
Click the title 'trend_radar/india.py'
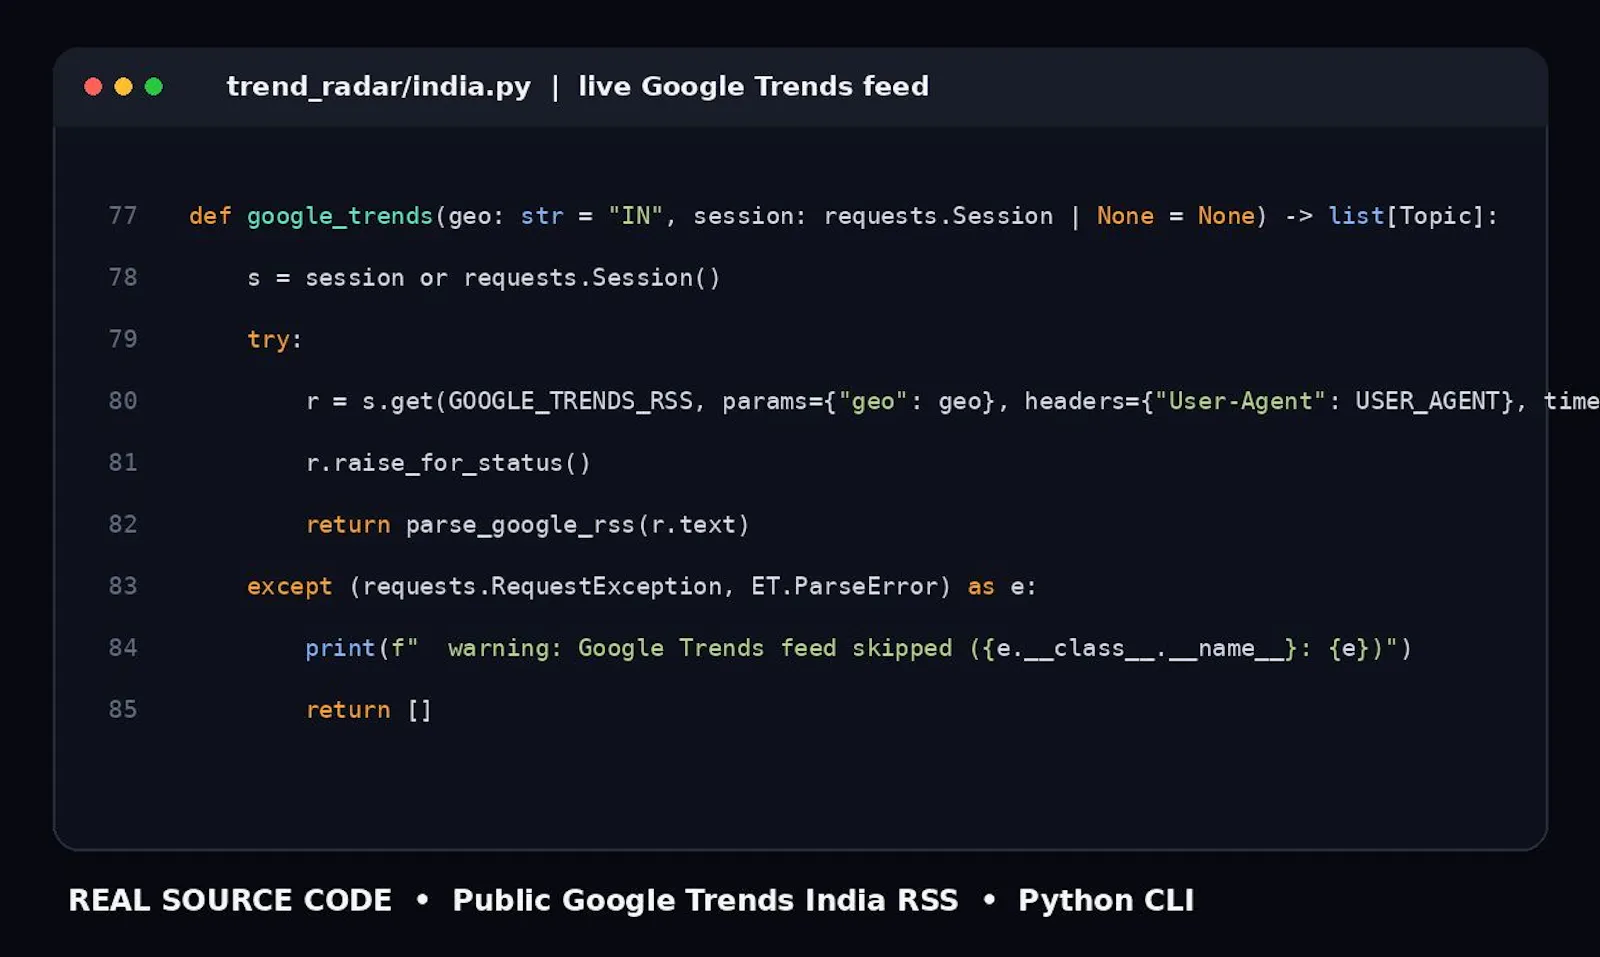[x=378, y=87]
